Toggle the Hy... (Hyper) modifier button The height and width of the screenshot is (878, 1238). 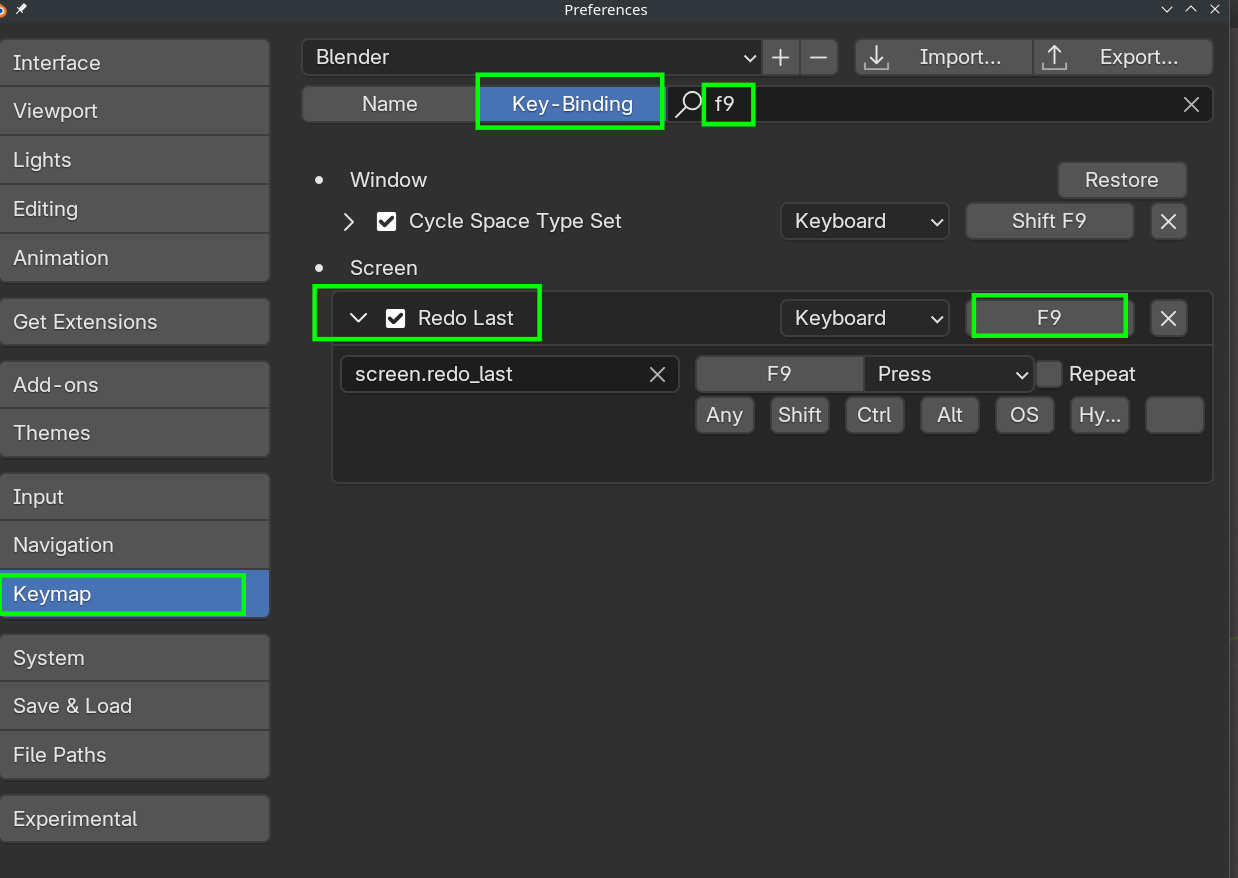(x=1100, y=415)
